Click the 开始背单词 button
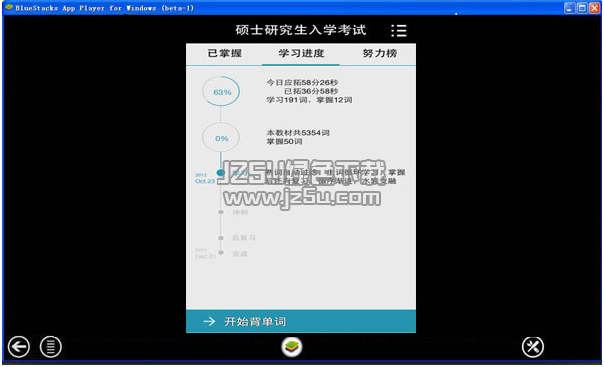Image resolution: width=604 pixels, height=367 pixels. pos(301,321)
